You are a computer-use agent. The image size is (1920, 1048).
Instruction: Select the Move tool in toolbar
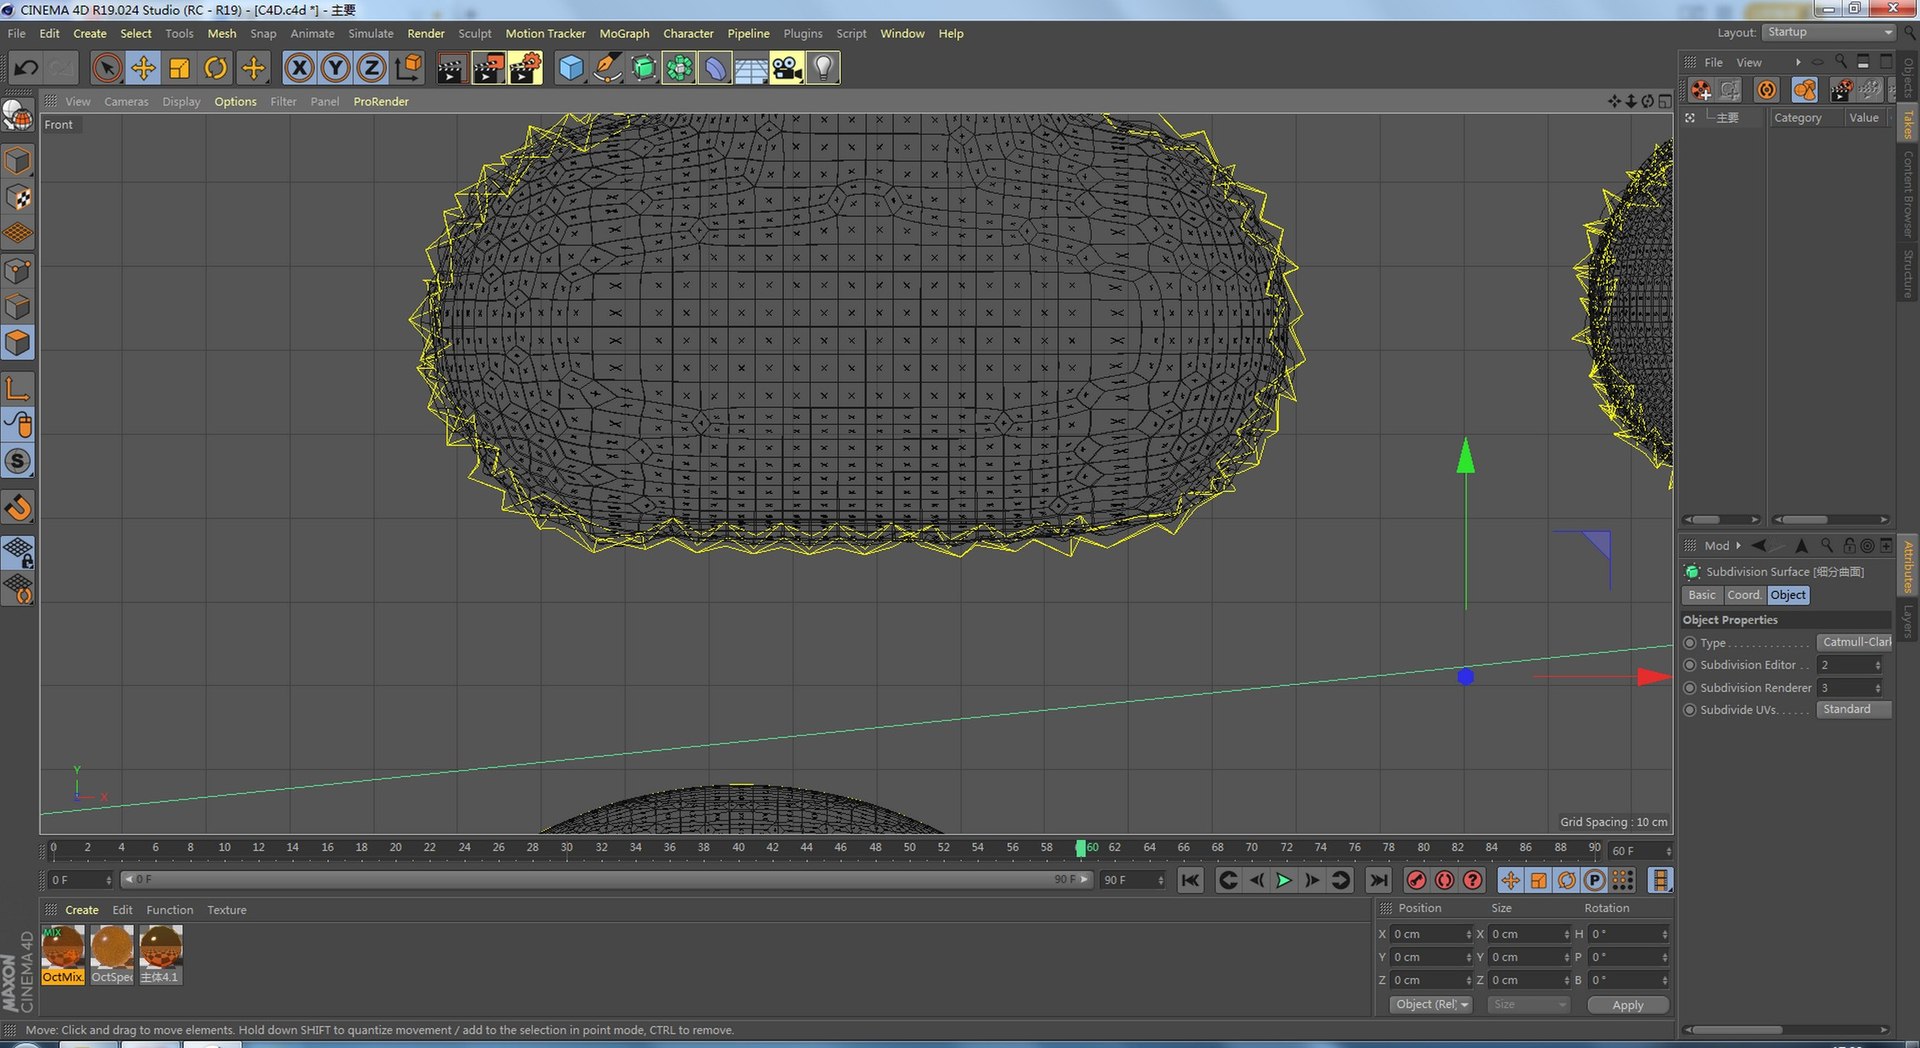click(143, 68)
